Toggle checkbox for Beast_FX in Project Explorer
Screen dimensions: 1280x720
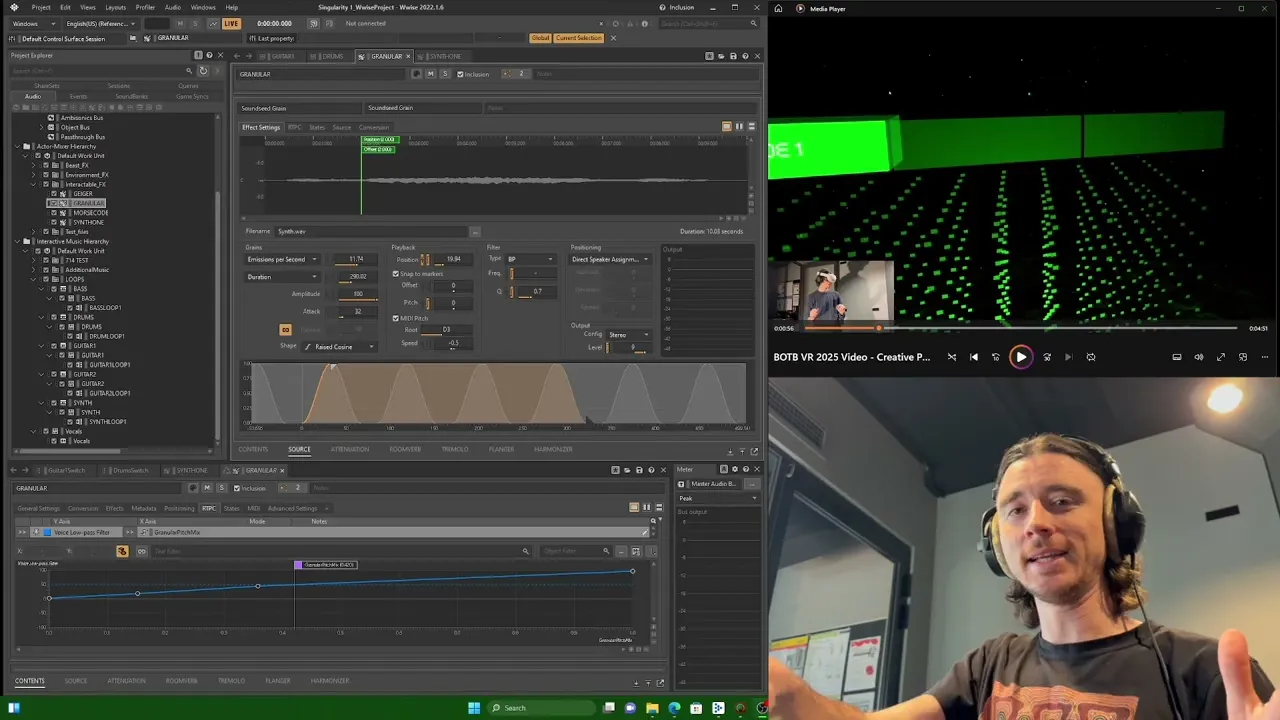click(48, 165)
